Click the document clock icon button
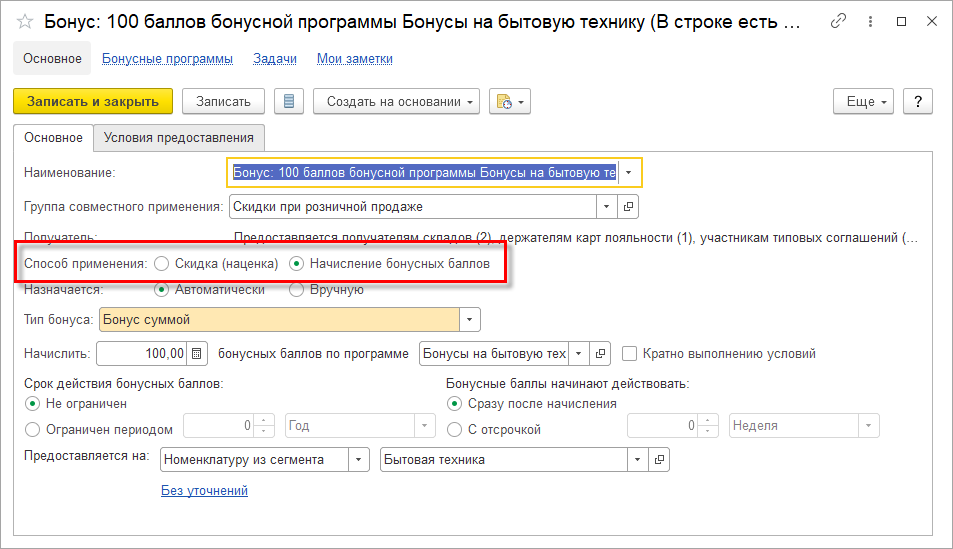Screen dimensions: 953x549 point(509,101)
